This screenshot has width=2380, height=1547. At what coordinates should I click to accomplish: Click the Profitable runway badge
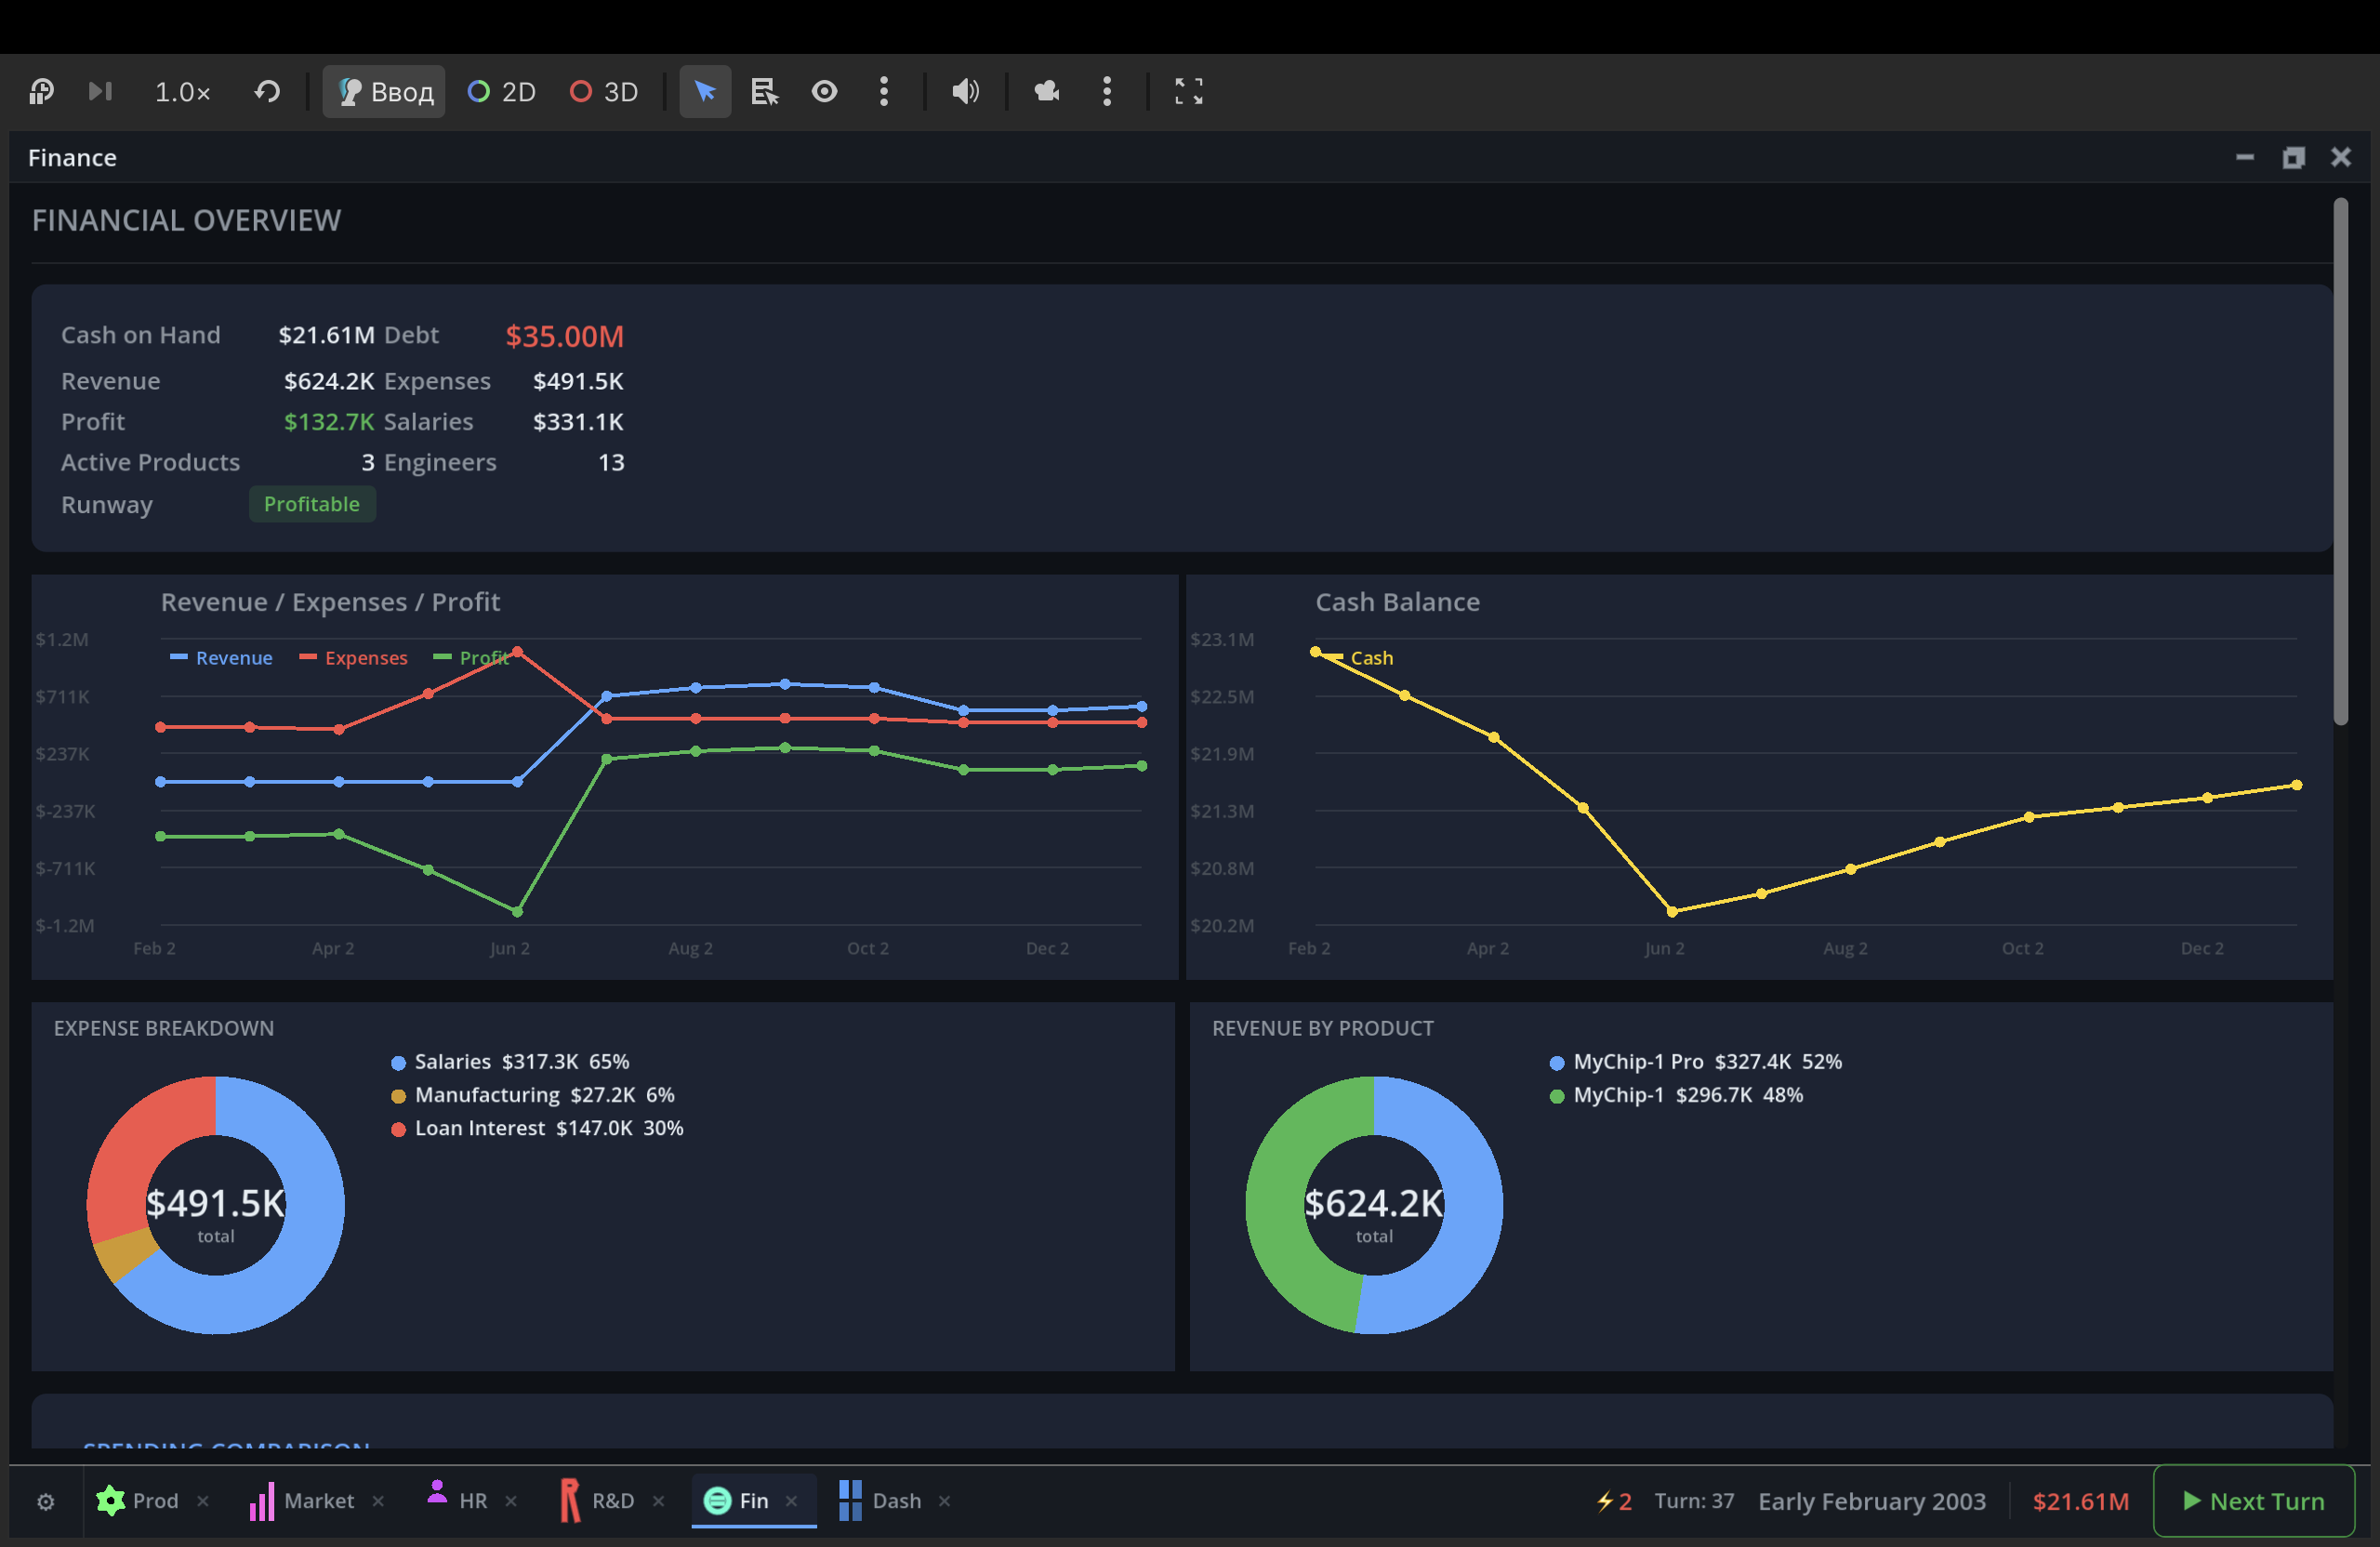(x=311, y=504)
